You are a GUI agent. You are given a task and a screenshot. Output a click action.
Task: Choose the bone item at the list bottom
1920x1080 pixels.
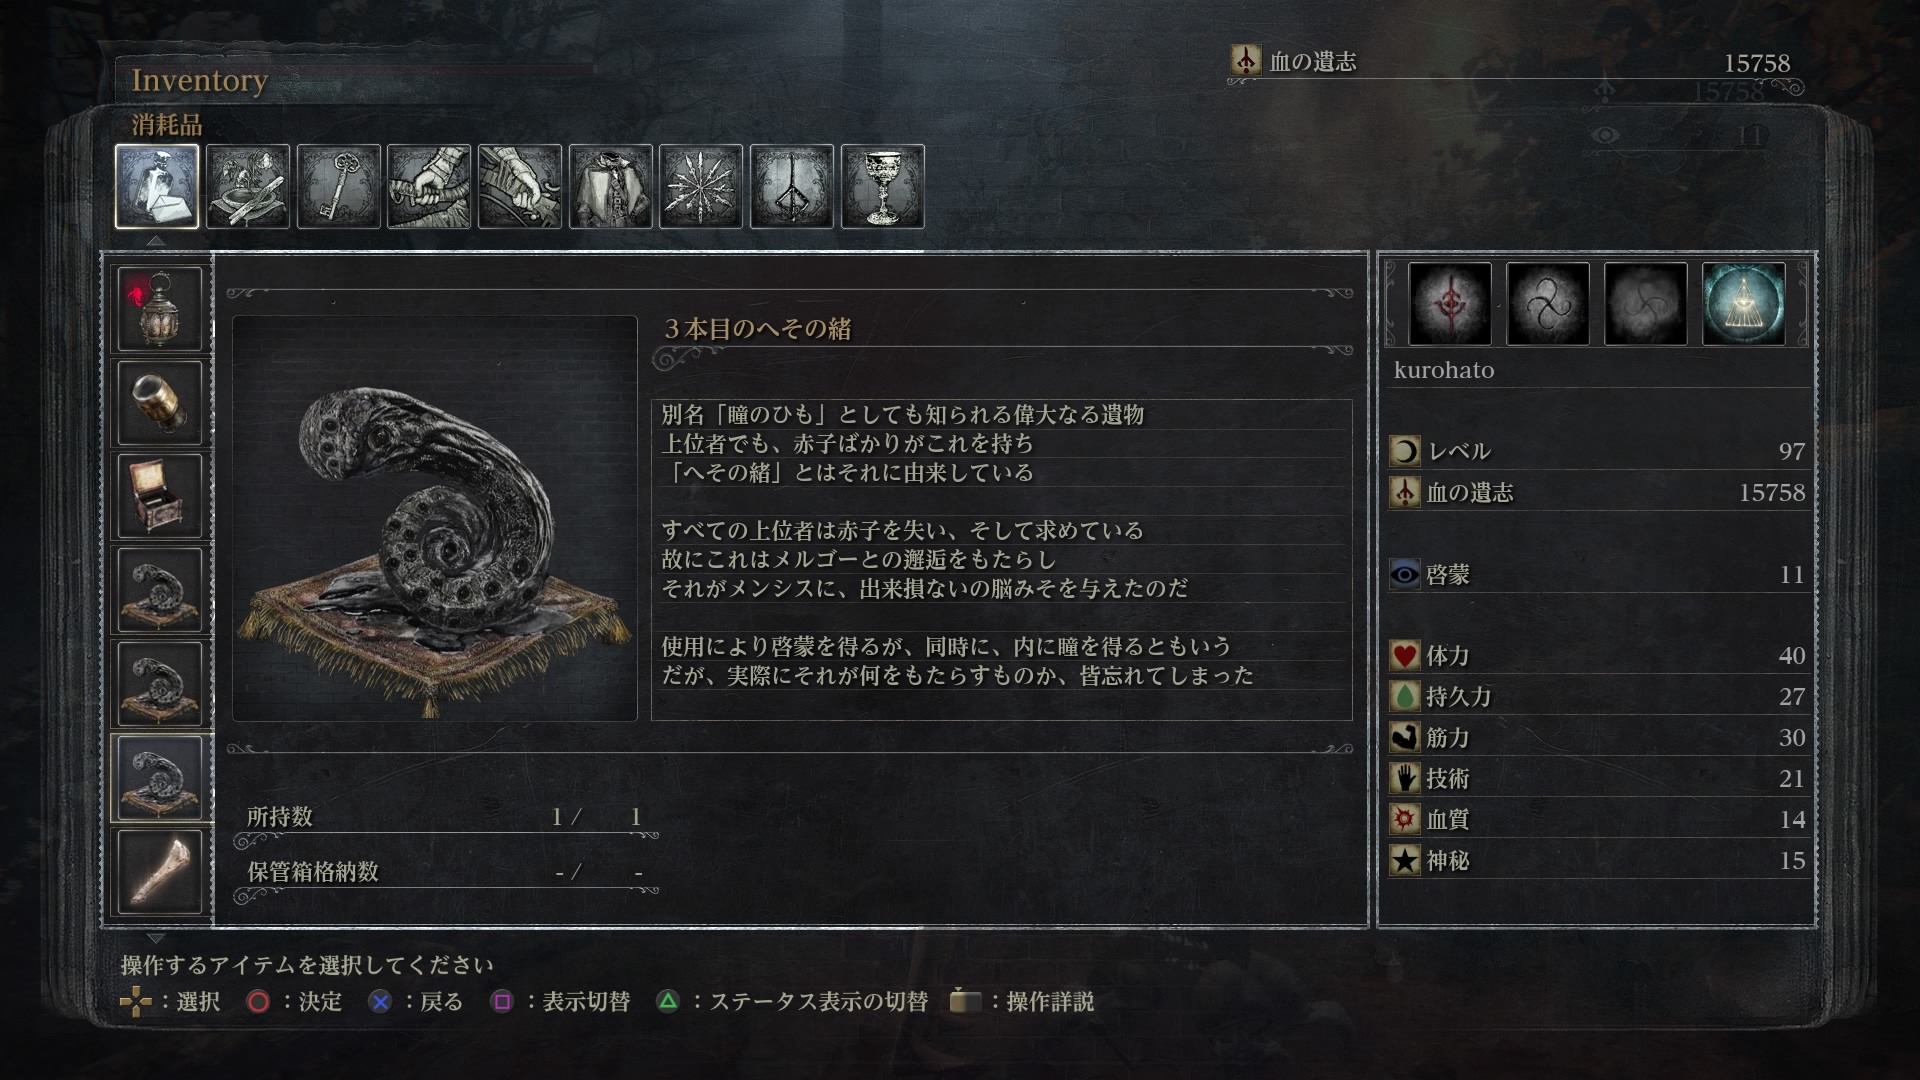160,871
